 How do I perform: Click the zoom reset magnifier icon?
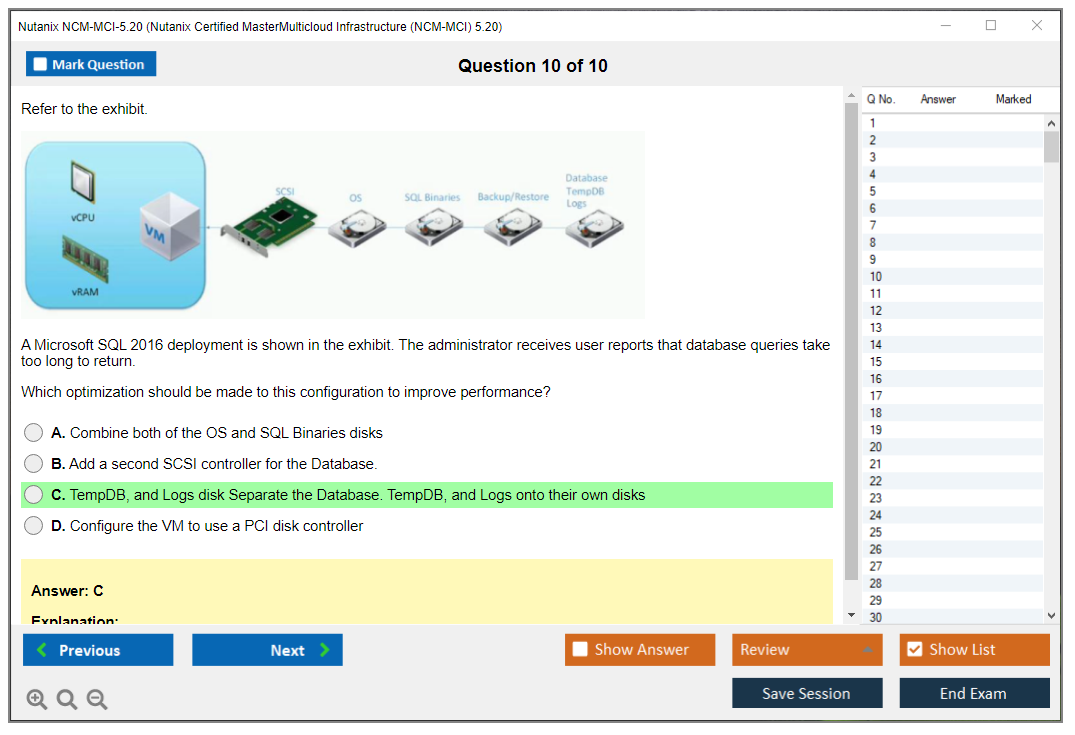(67, 700)
